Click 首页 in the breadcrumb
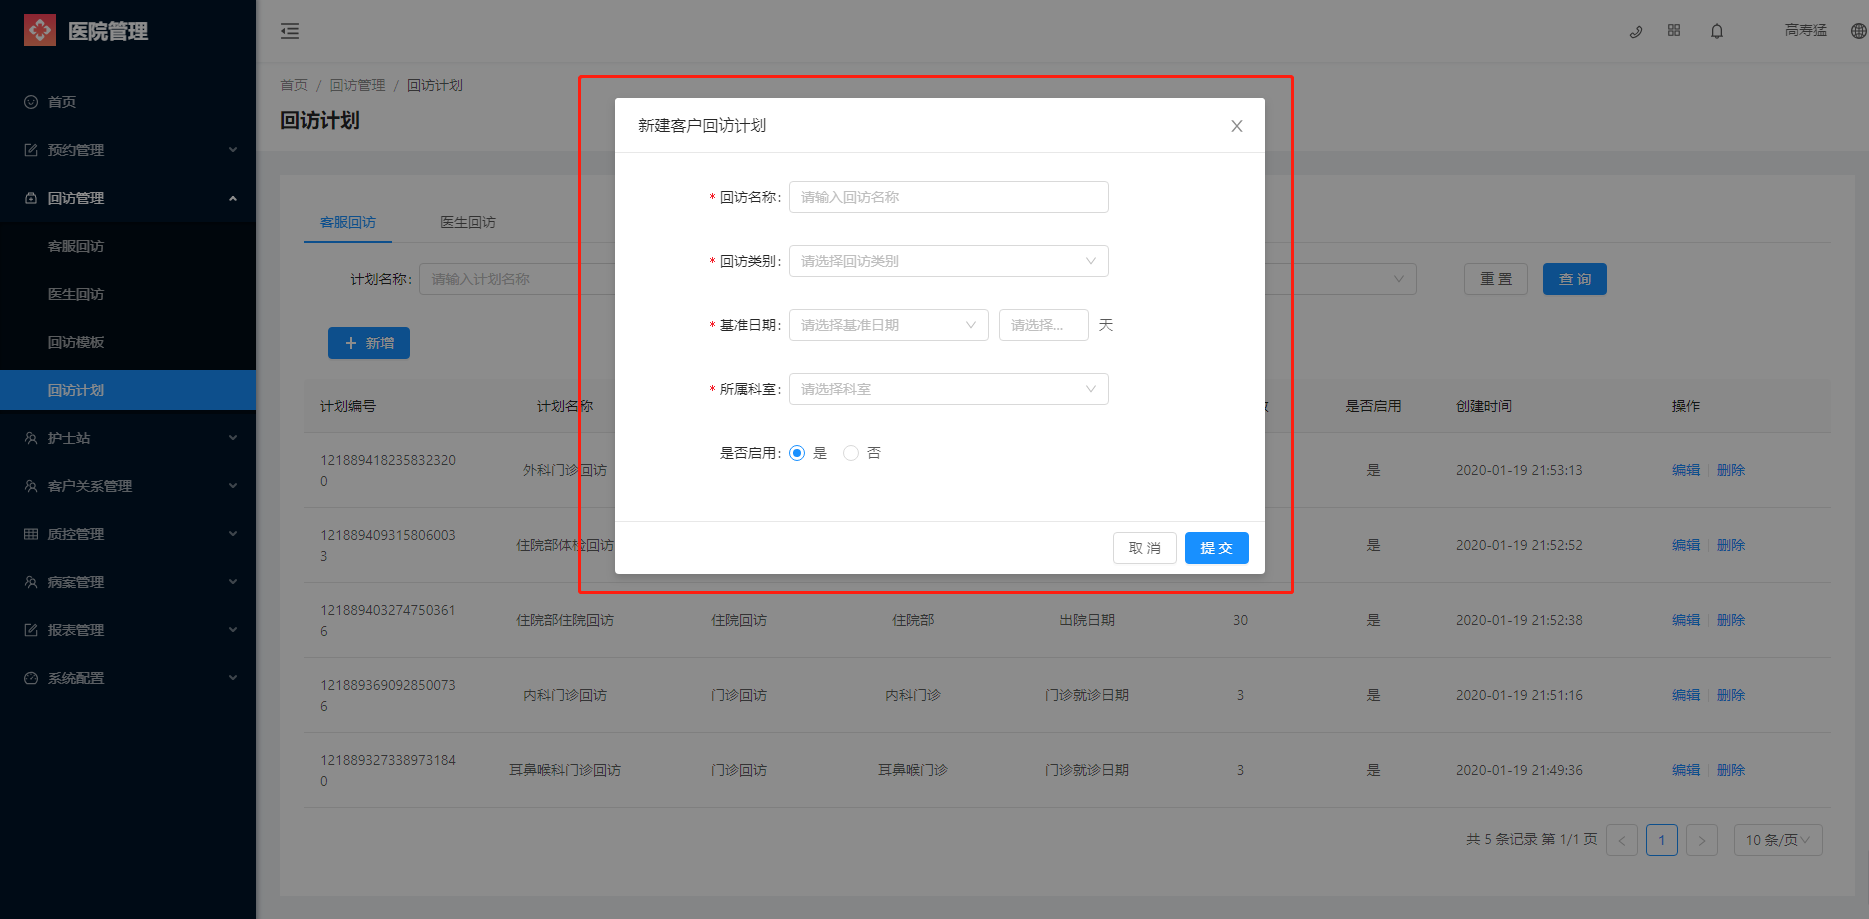The width and height of the screenshot is (1869, 919). tap(294, 85)
